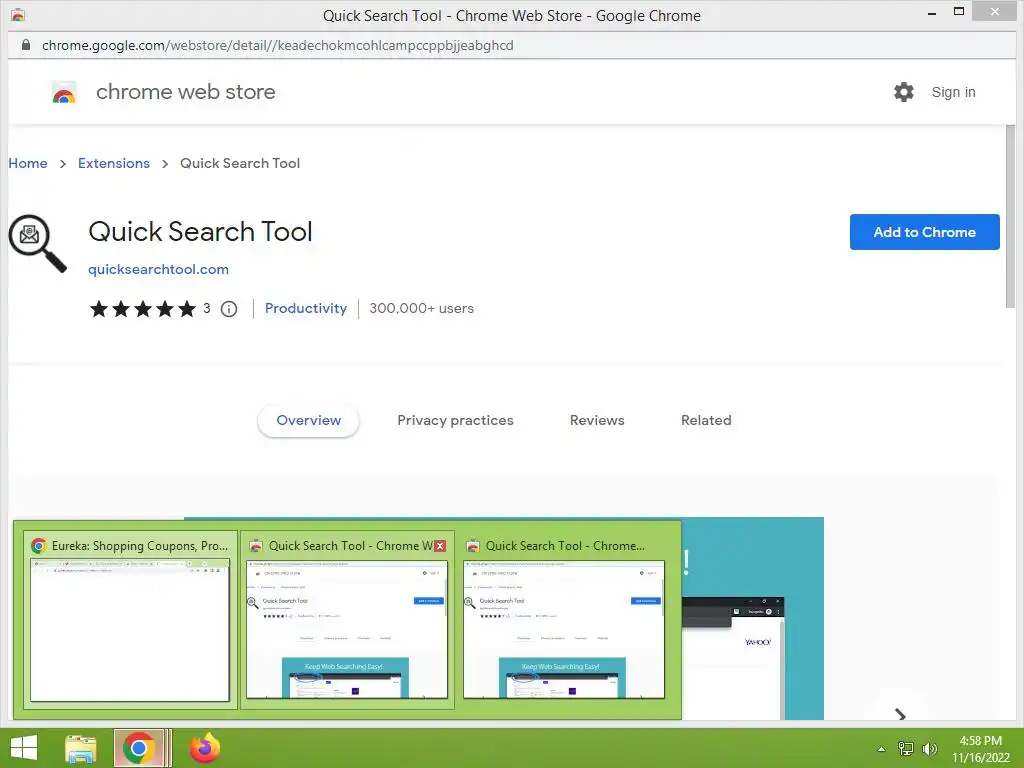Screen dimensions: 1024x768
Task: Switch to the Related tab
Action: pos(706,421)
